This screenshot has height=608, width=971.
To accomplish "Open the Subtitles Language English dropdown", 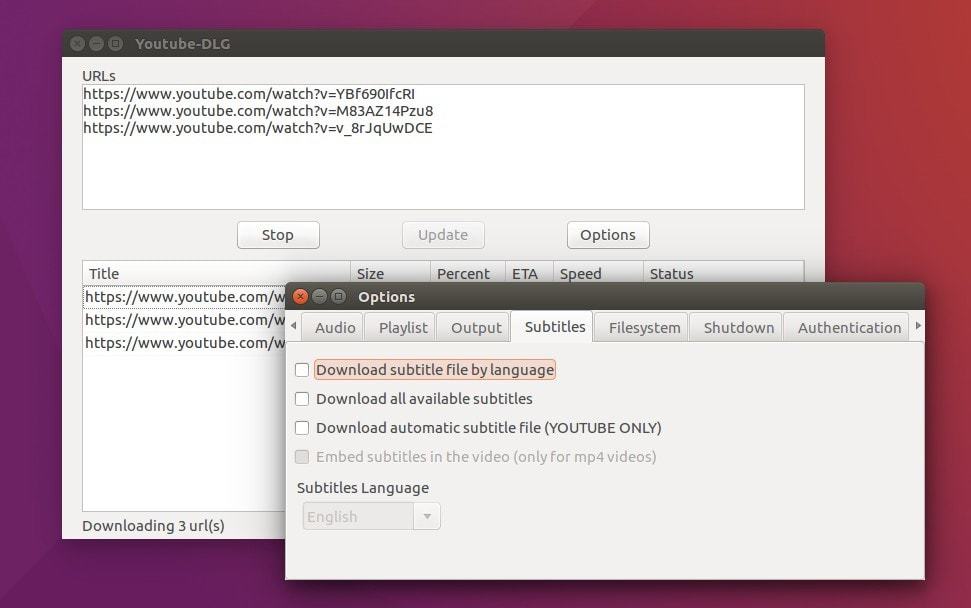I will coord(372,516).
